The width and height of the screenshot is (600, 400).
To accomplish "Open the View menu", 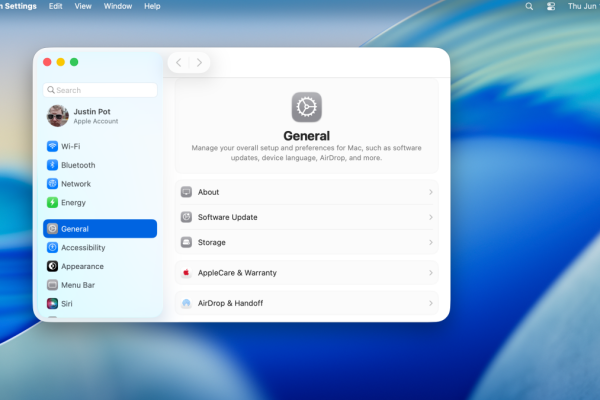I will tap(83, 7).
